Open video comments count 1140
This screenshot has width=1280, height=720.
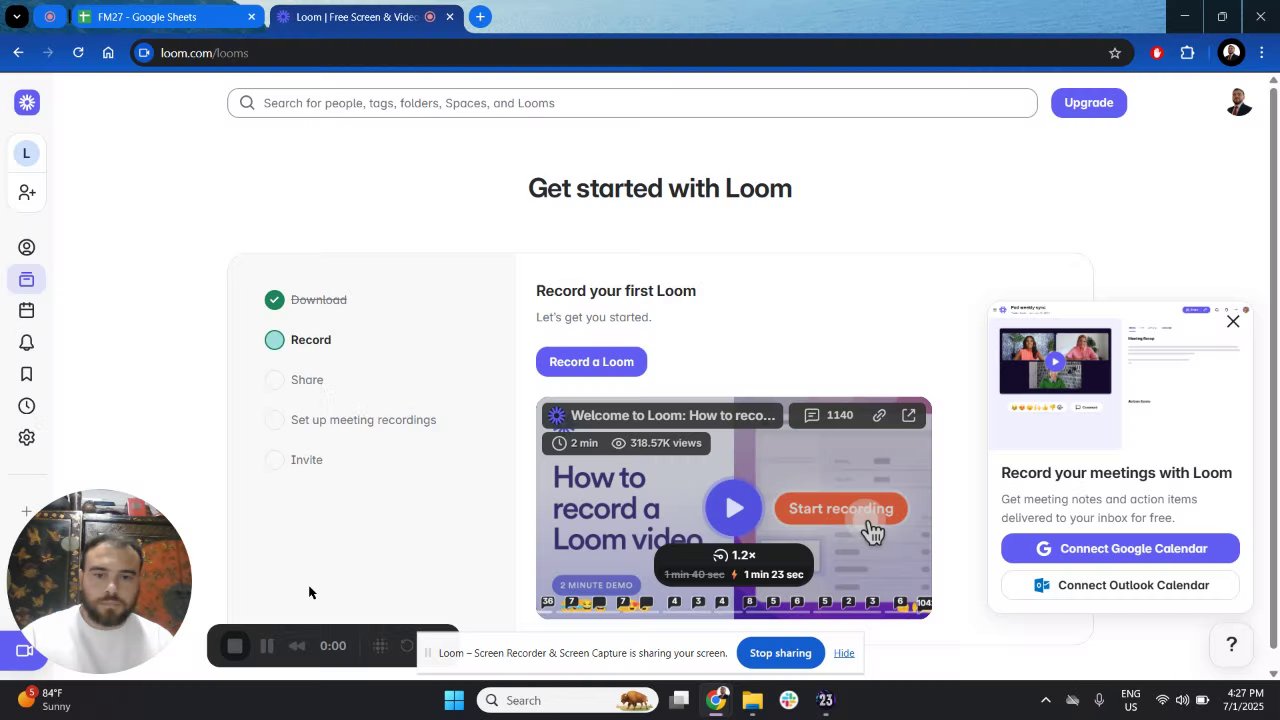tap(829, 415)
